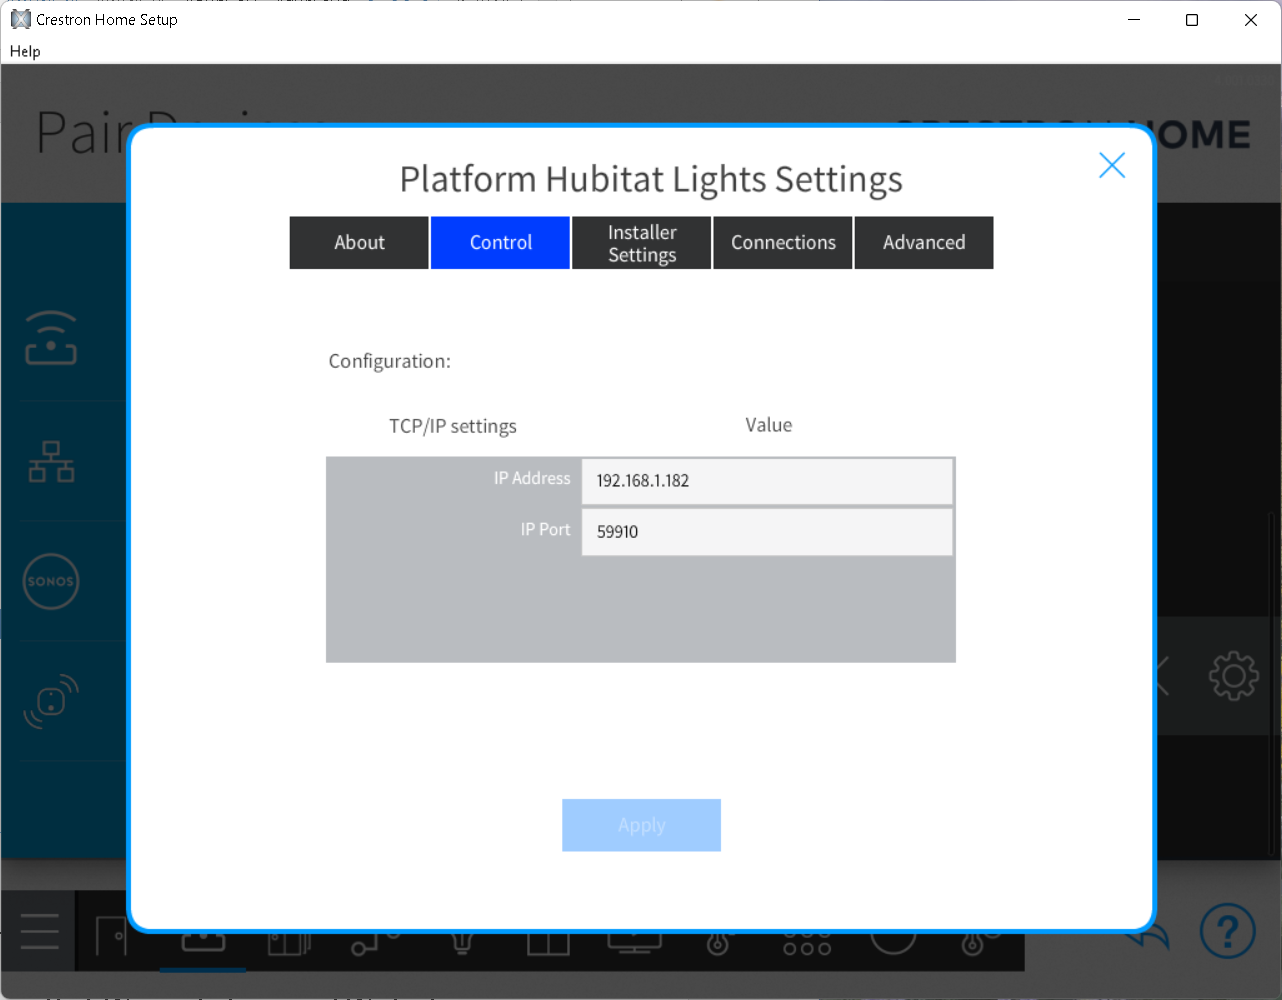Image resolution: width=1282 pixels, height=1000 pixels.
Task: Open the Connections tab
Action: pos(783,243)
